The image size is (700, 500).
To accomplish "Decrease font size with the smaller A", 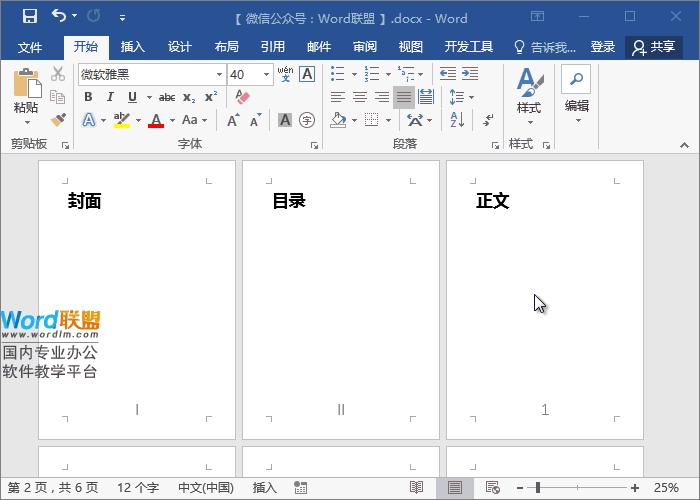I will point(255,120).
